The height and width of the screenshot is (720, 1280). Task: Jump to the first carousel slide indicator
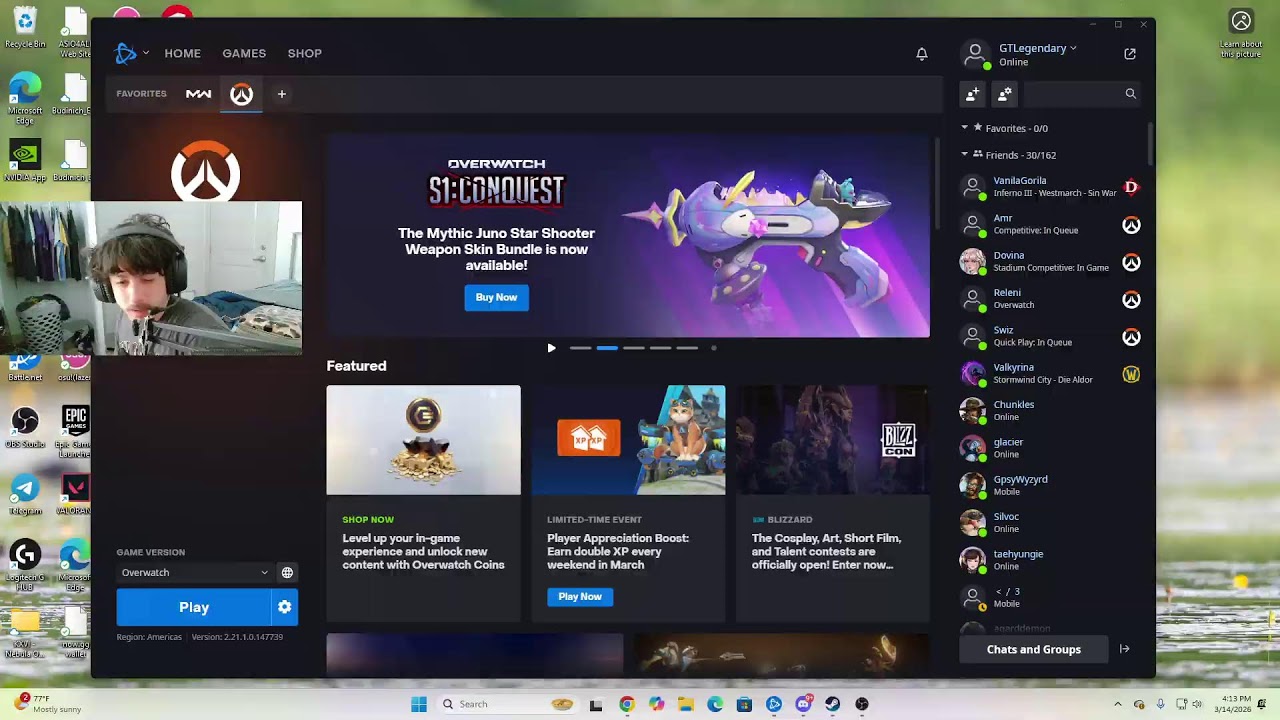(x=580, y=348)
